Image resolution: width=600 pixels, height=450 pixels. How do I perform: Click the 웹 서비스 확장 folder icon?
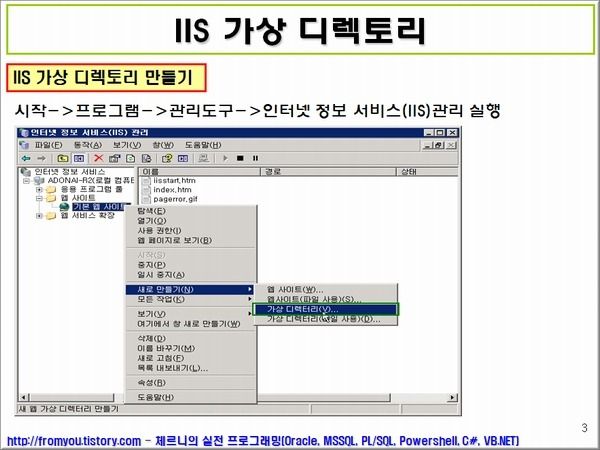coord(51,216)
